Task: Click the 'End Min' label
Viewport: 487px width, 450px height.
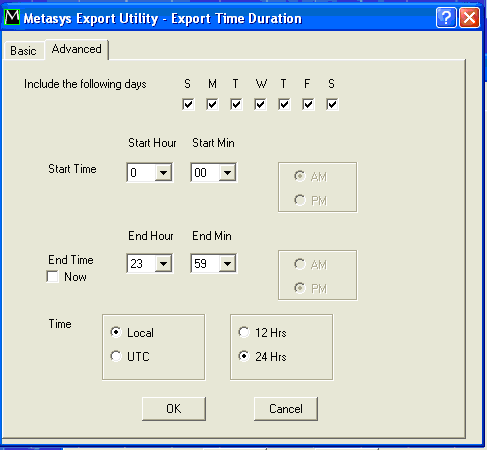Action: [212, 236]
